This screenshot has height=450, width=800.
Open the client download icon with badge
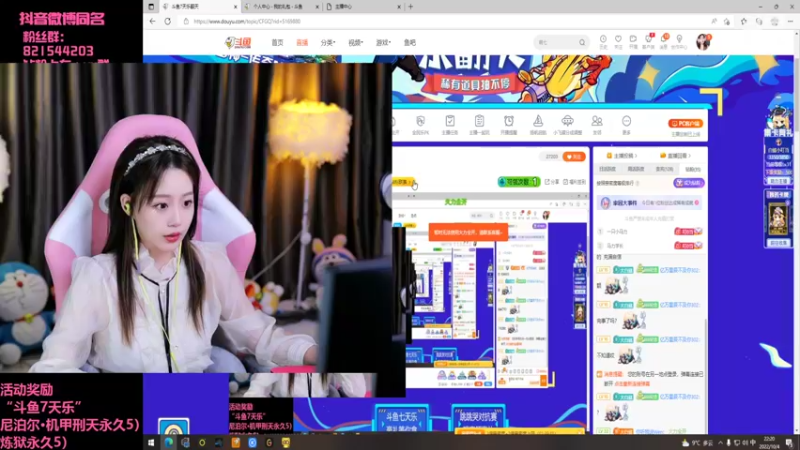[648, 41]
